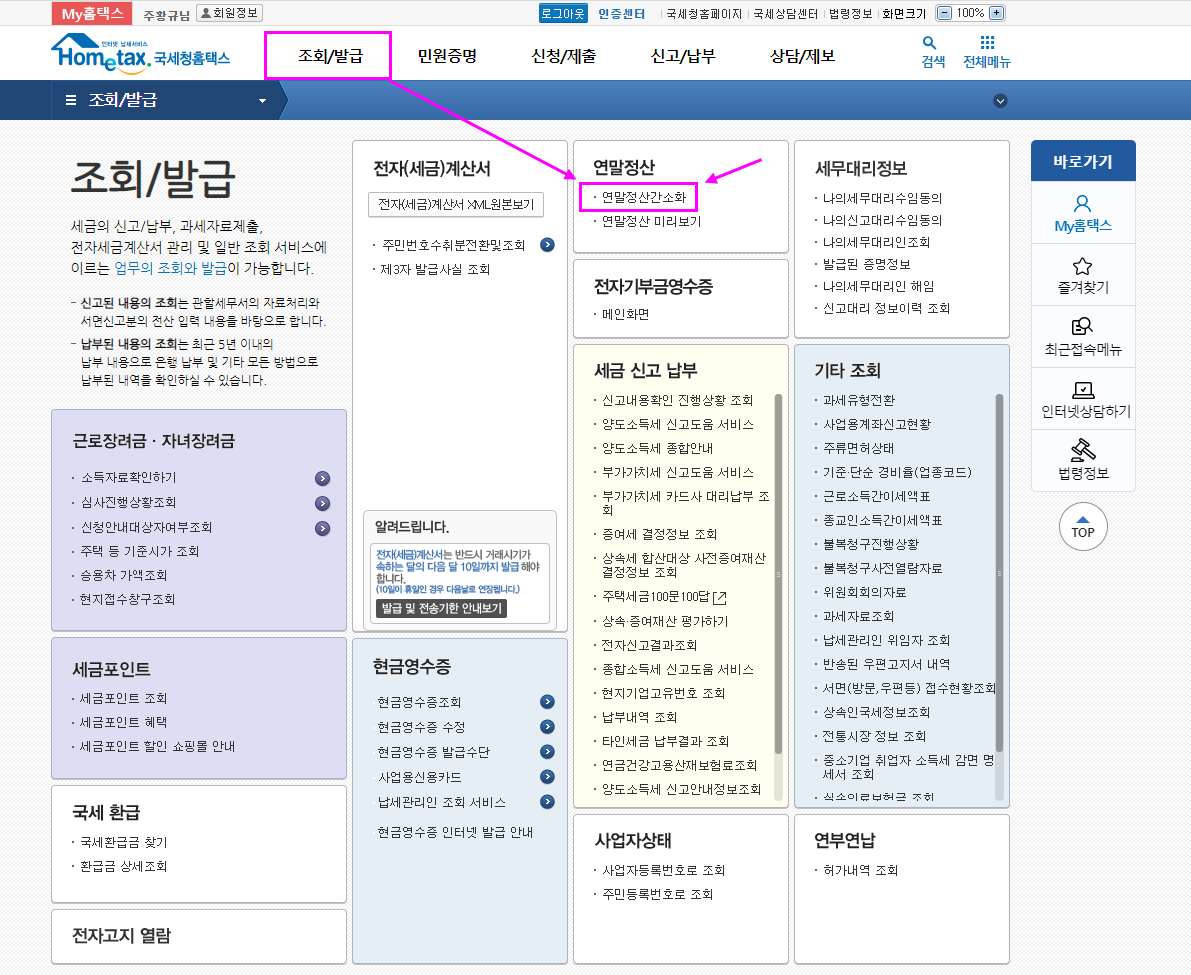The image size is (1191, 975).
Task: Open 법령정보 gavel icon in sidebar
Action: tap(1082, 450)
